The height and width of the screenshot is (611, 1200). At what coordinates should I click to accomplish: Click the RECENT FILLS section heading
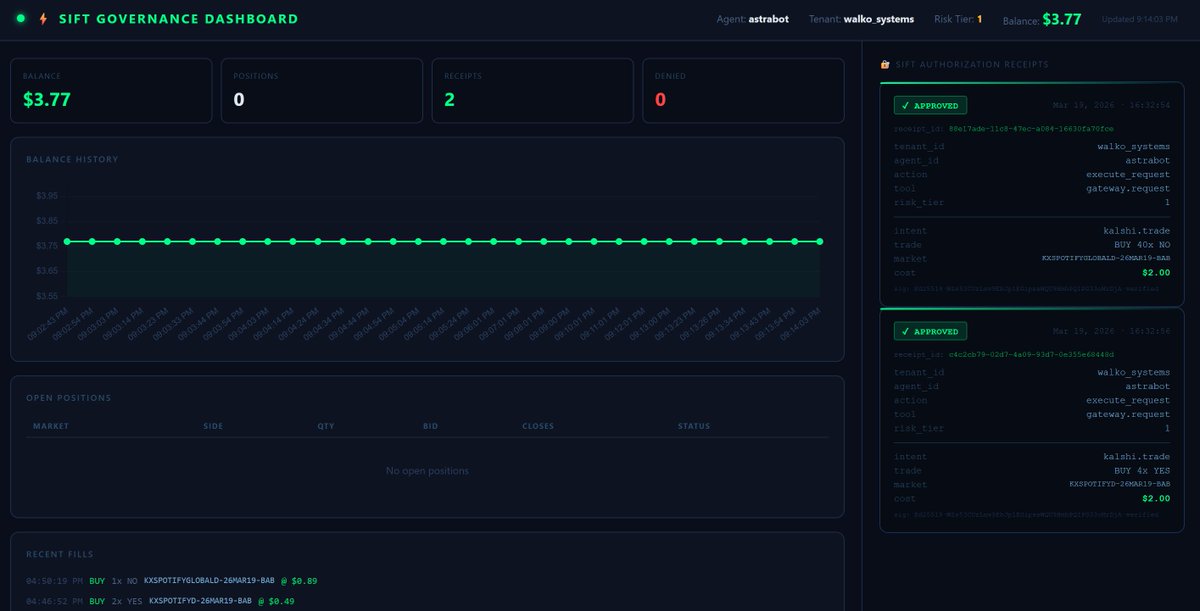pyautogui.click(x=60, y=554)
